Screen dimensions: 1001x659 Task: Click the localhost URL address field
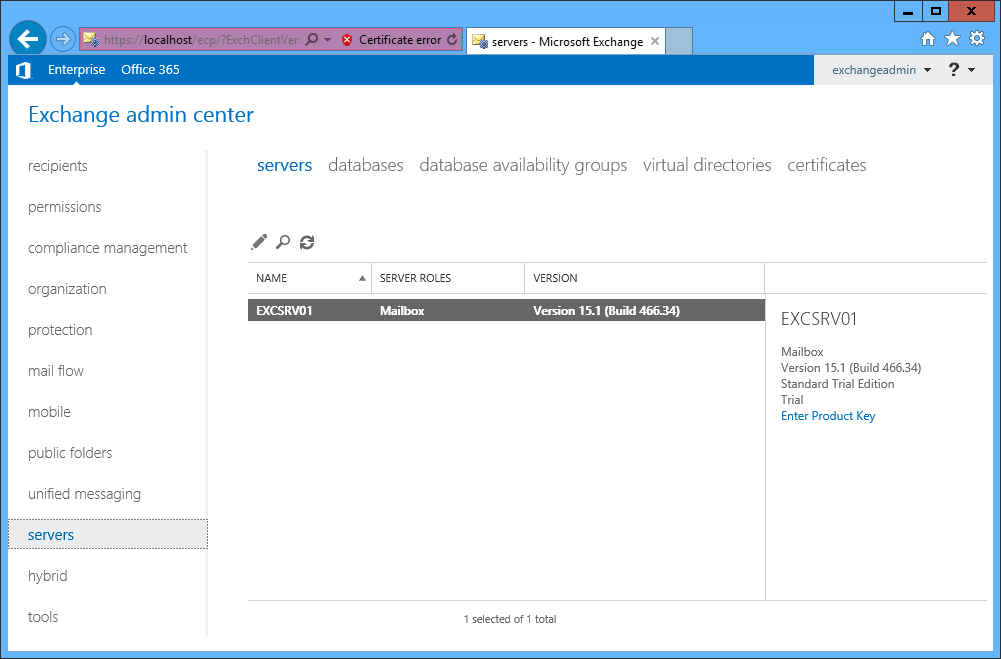click(x=201, y=40)
